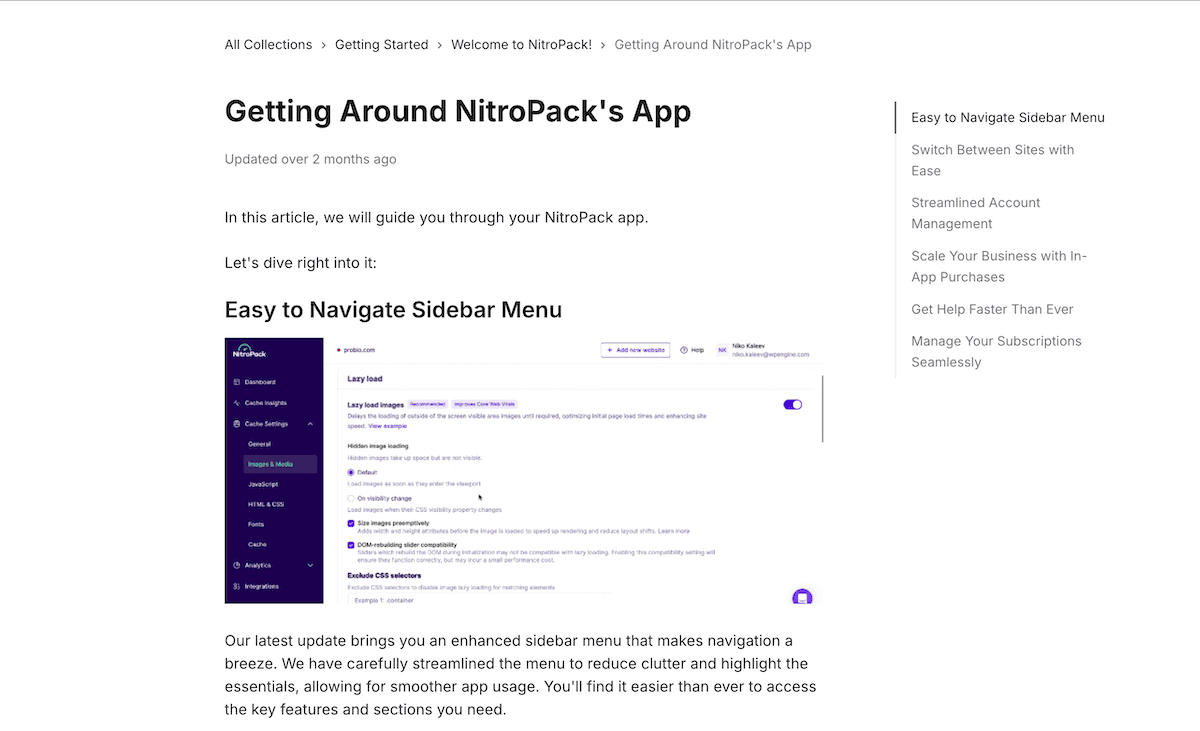Screen dimensions: 1200x731
Task: Click the Cache Settings icon in the sidebar
Action: coord(237,424)
